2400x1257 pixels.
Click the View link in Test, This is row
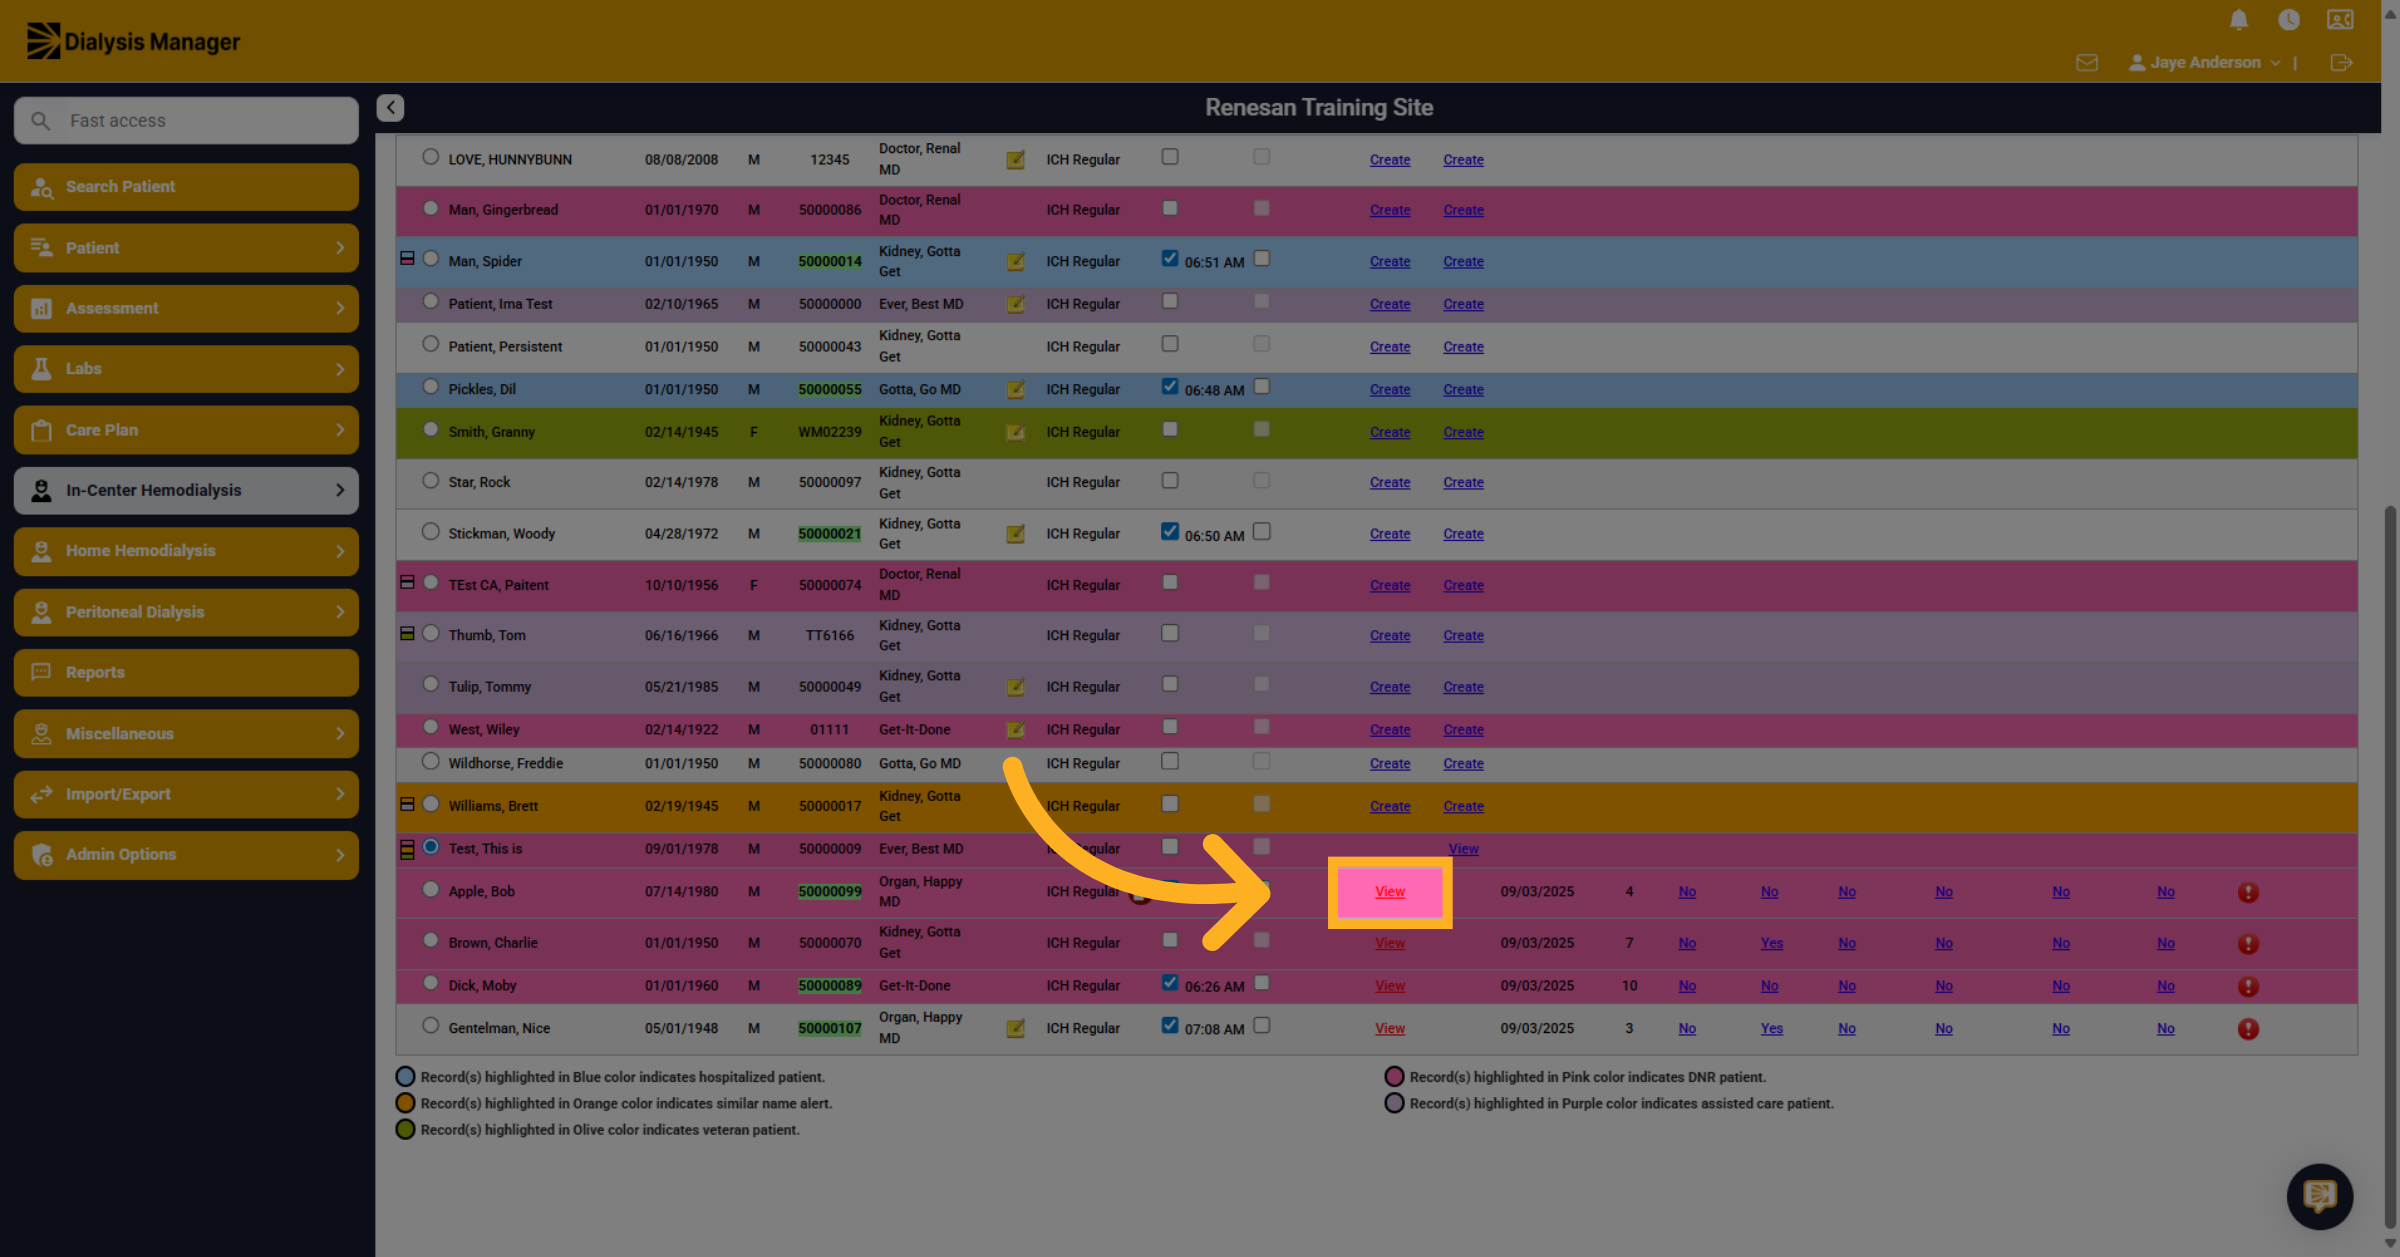pos(1463,849)
